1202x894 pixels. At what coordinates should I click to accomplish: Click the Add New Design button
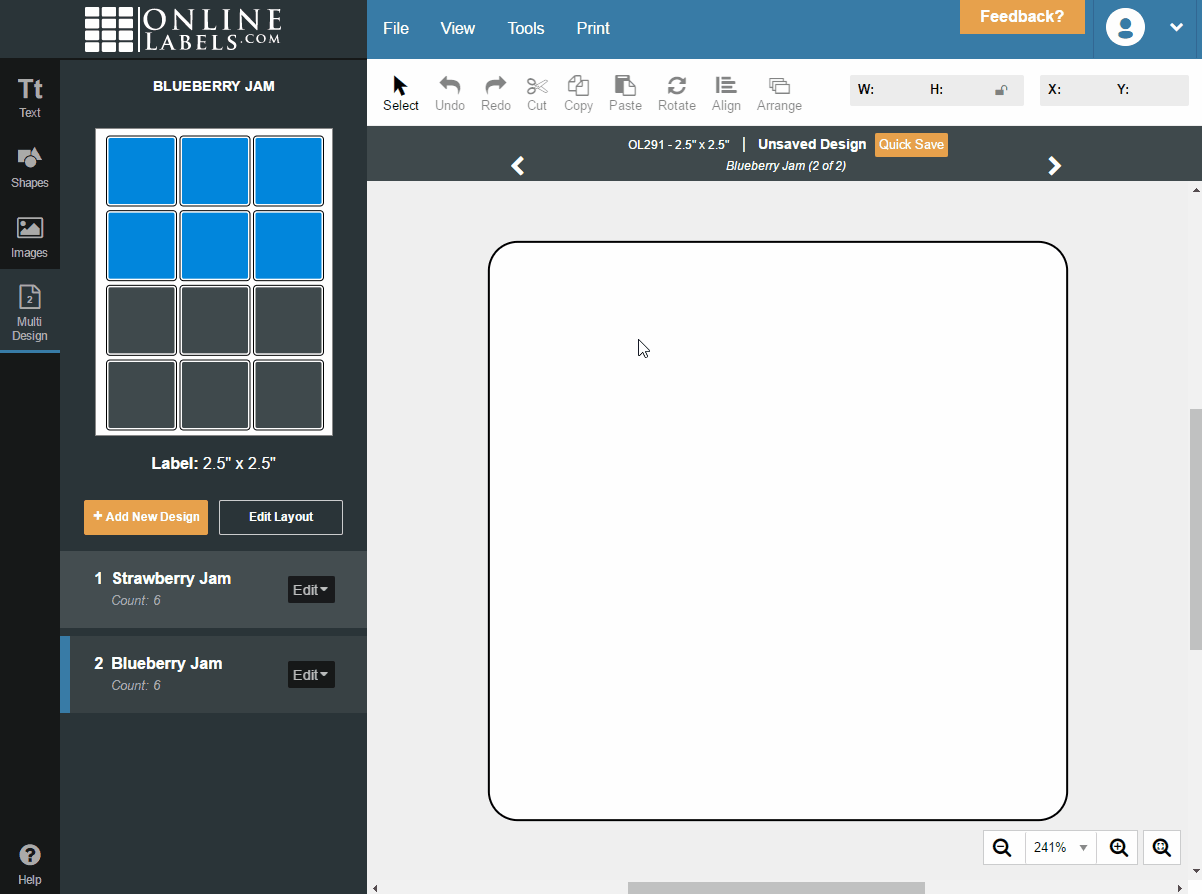point(145,517)
